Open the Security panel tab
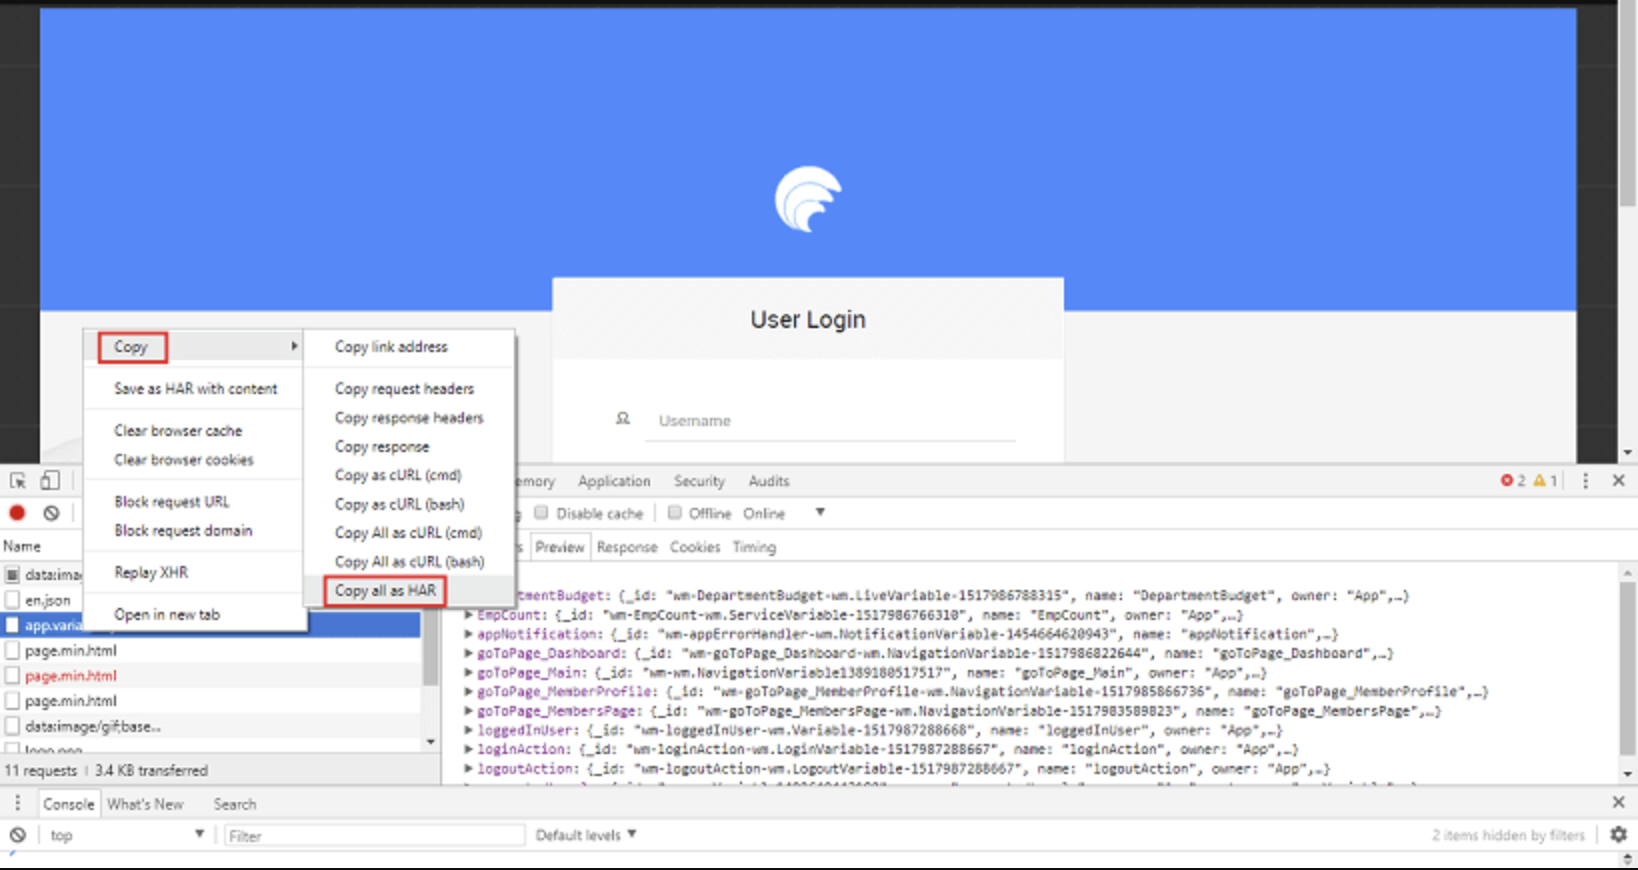The height and width of the screenshot is (870, 1638). tap(699, 481)
